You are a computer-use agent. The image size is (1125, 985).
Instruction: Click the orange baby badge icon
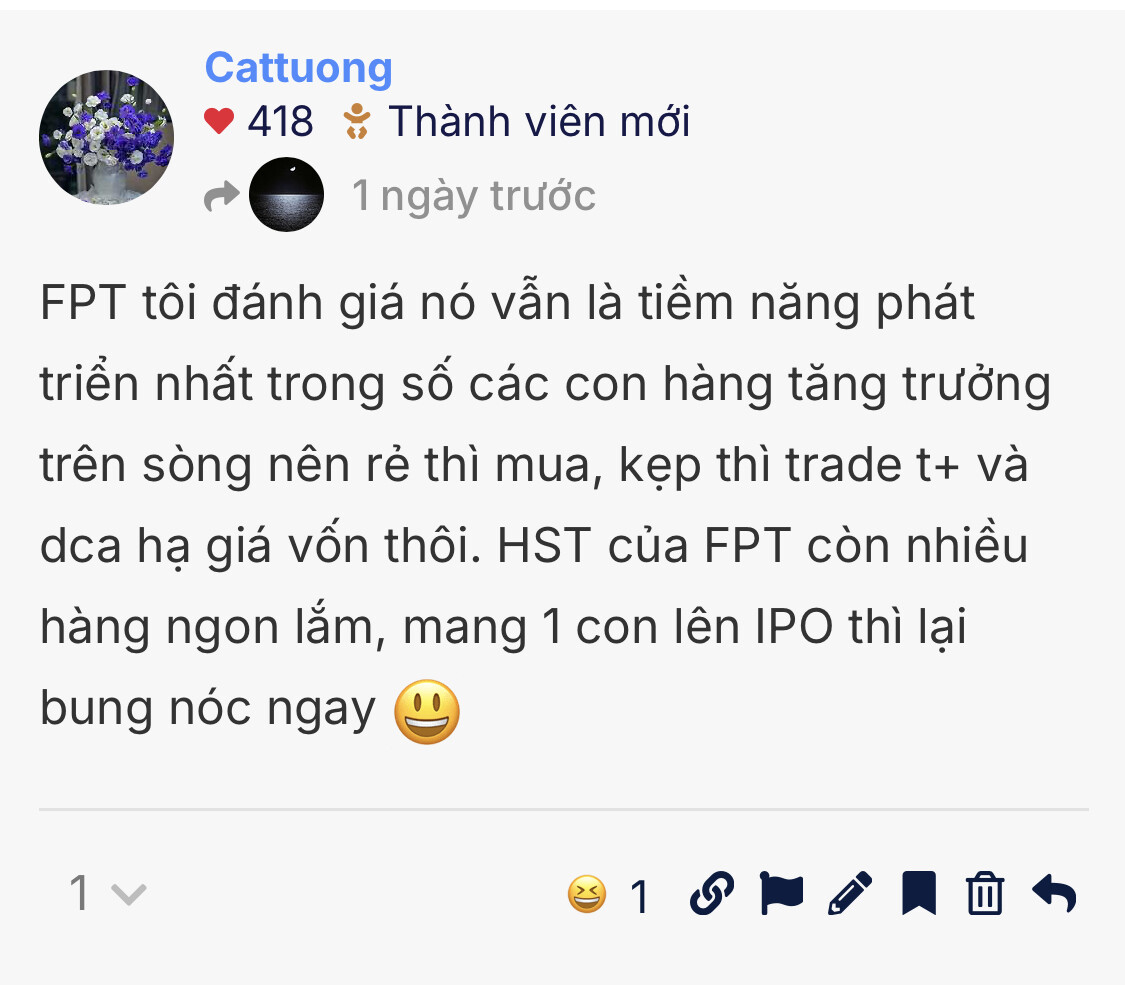pos(357,121)
